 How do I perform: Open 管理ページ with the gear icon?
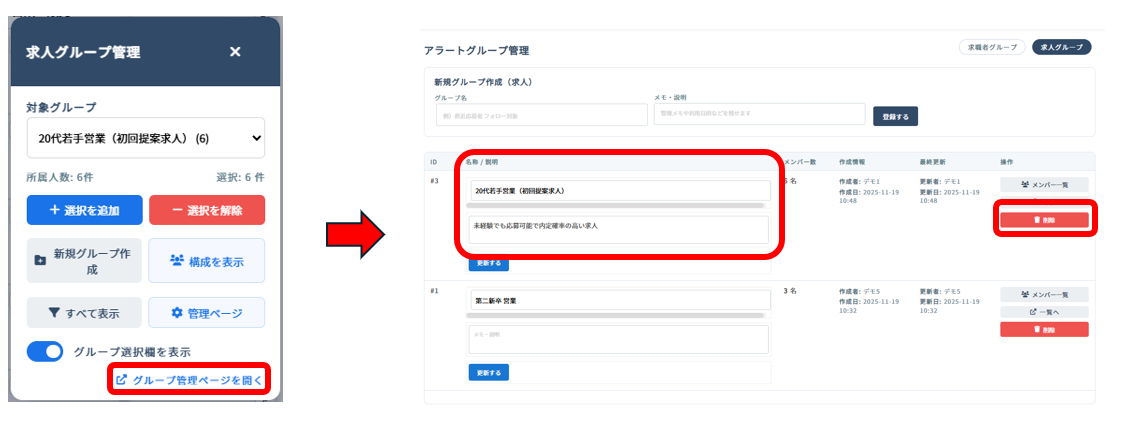pyautogui.click(x=207, y=313)
